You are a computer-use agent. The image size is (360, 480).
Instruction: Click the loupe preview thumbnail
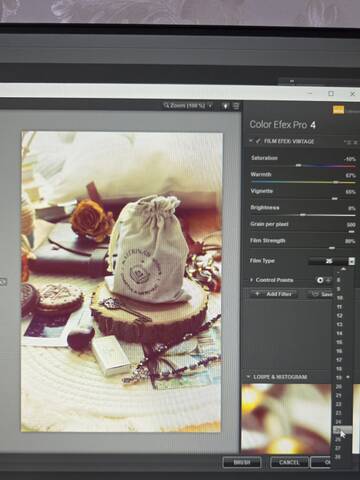coord(286,419)
